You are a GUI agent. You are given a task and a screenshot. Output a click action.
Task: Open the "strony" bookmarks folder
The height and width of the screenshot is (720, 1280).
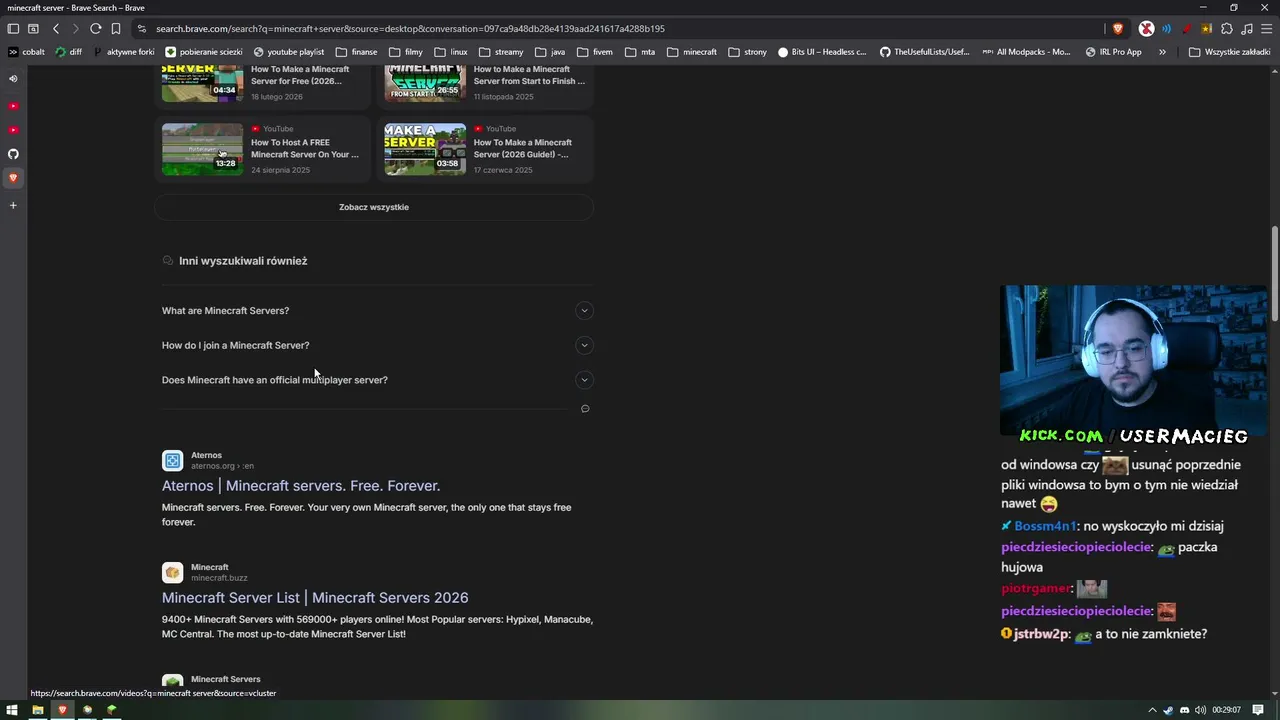[748, 52]
